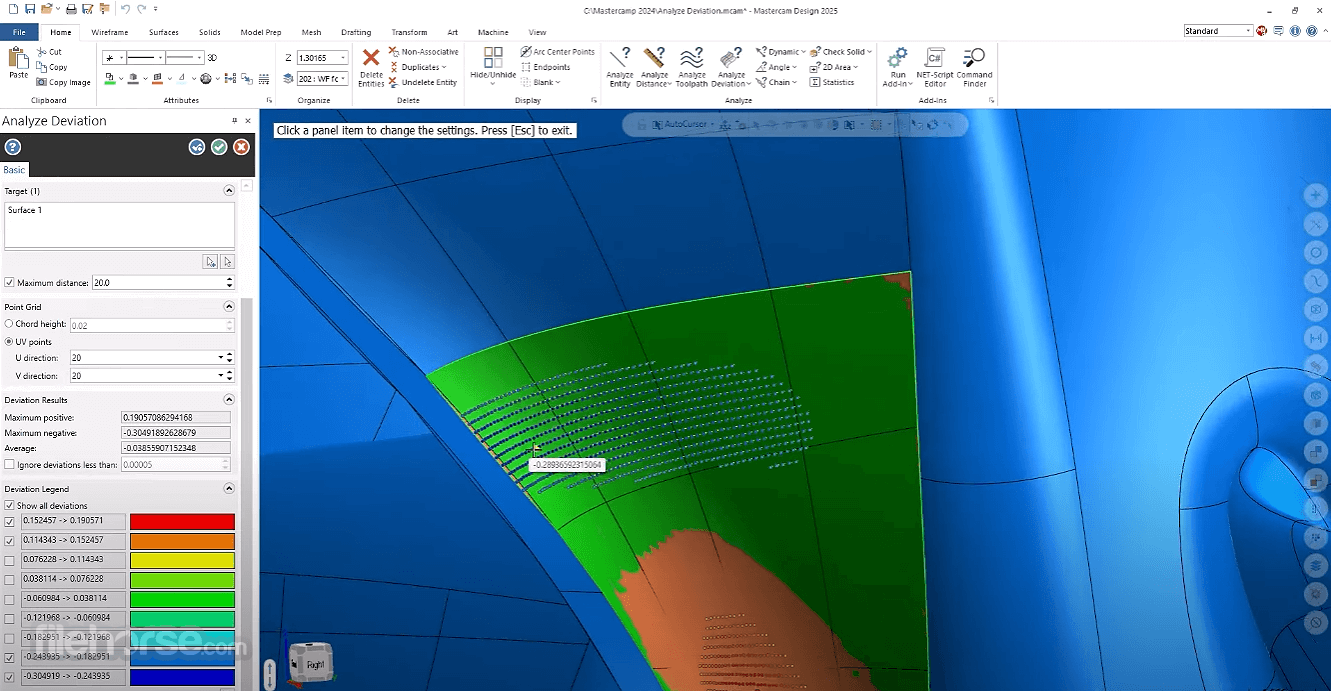The height and width of the screenshot is (691, 1331).
Task: Click the Chain analyze button
Action: 776,82
